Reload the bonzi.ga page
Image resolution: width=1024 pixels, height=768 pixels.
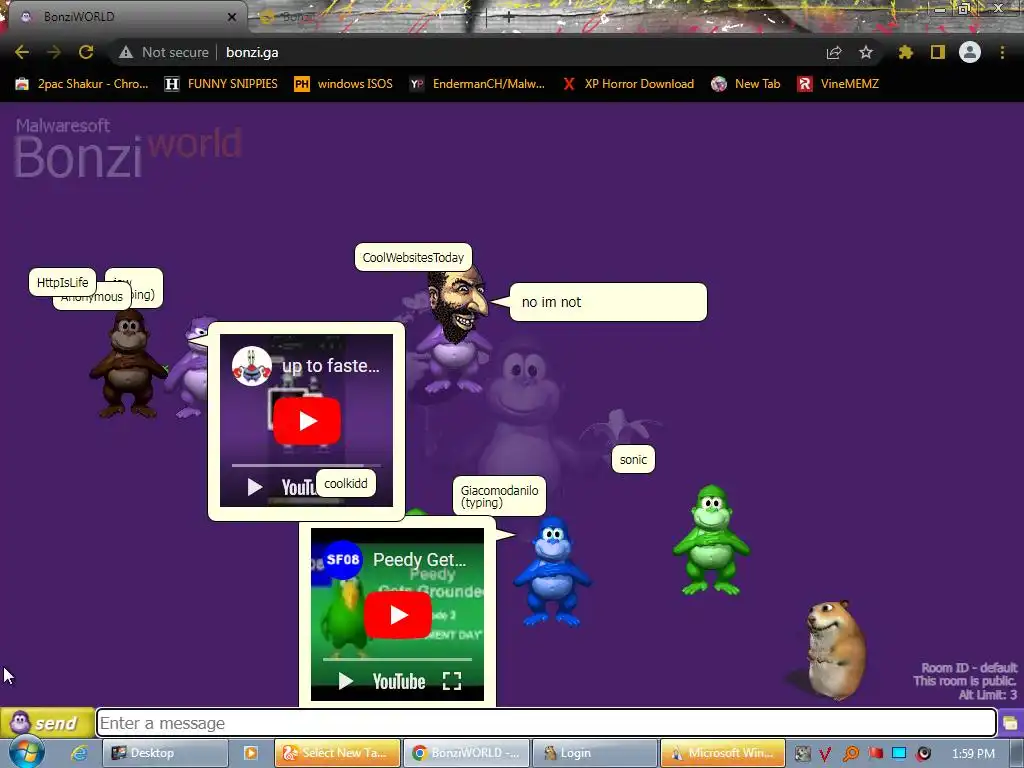[86, 52]
